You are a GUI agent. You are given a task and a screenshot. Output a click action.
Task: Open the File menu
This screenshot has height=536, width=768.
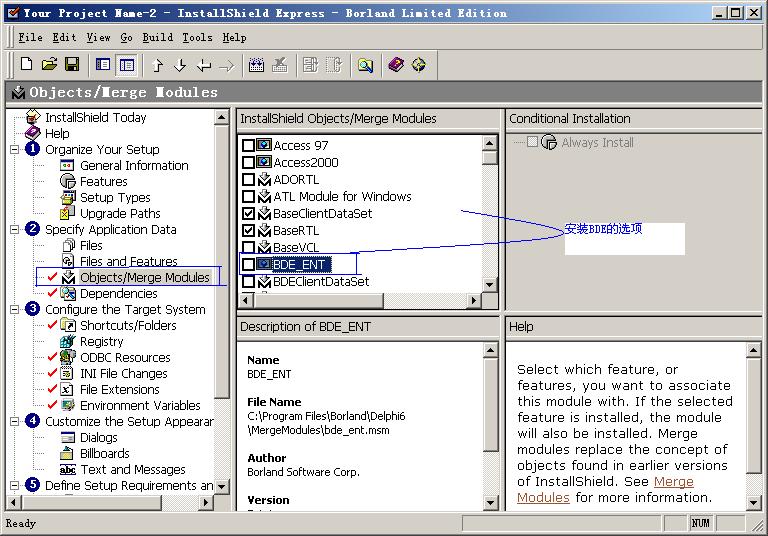click(30, 37)
